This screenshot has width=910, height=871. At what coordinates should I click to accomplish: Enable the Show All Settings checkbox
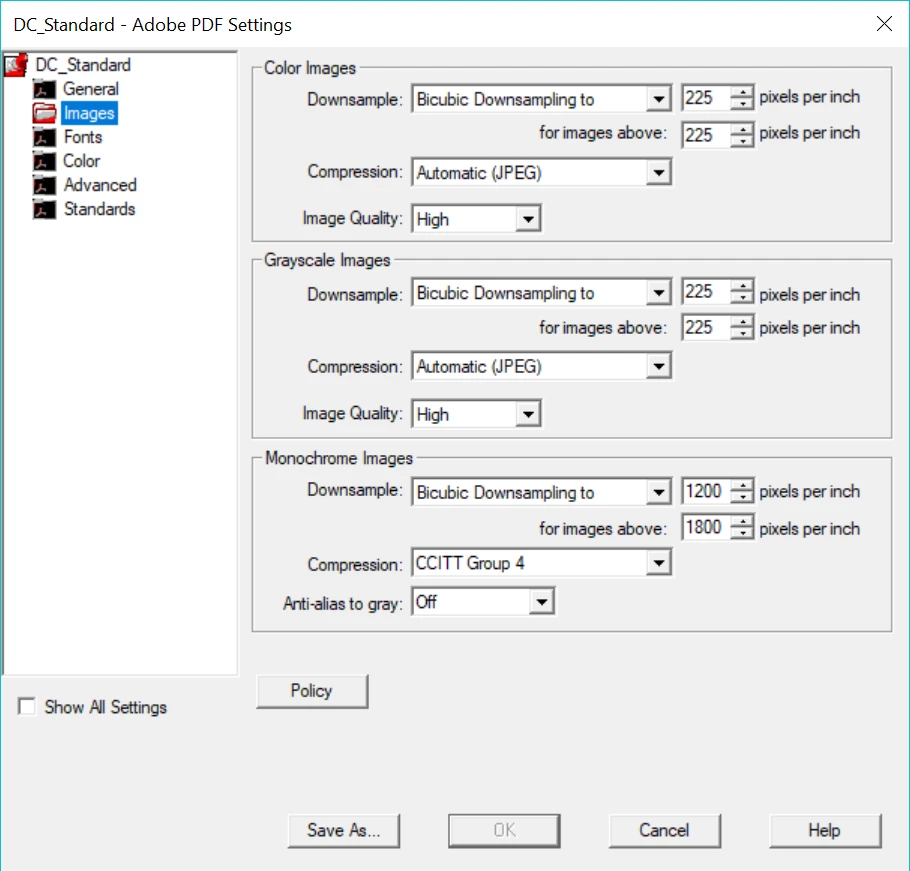tap(27, 707)
